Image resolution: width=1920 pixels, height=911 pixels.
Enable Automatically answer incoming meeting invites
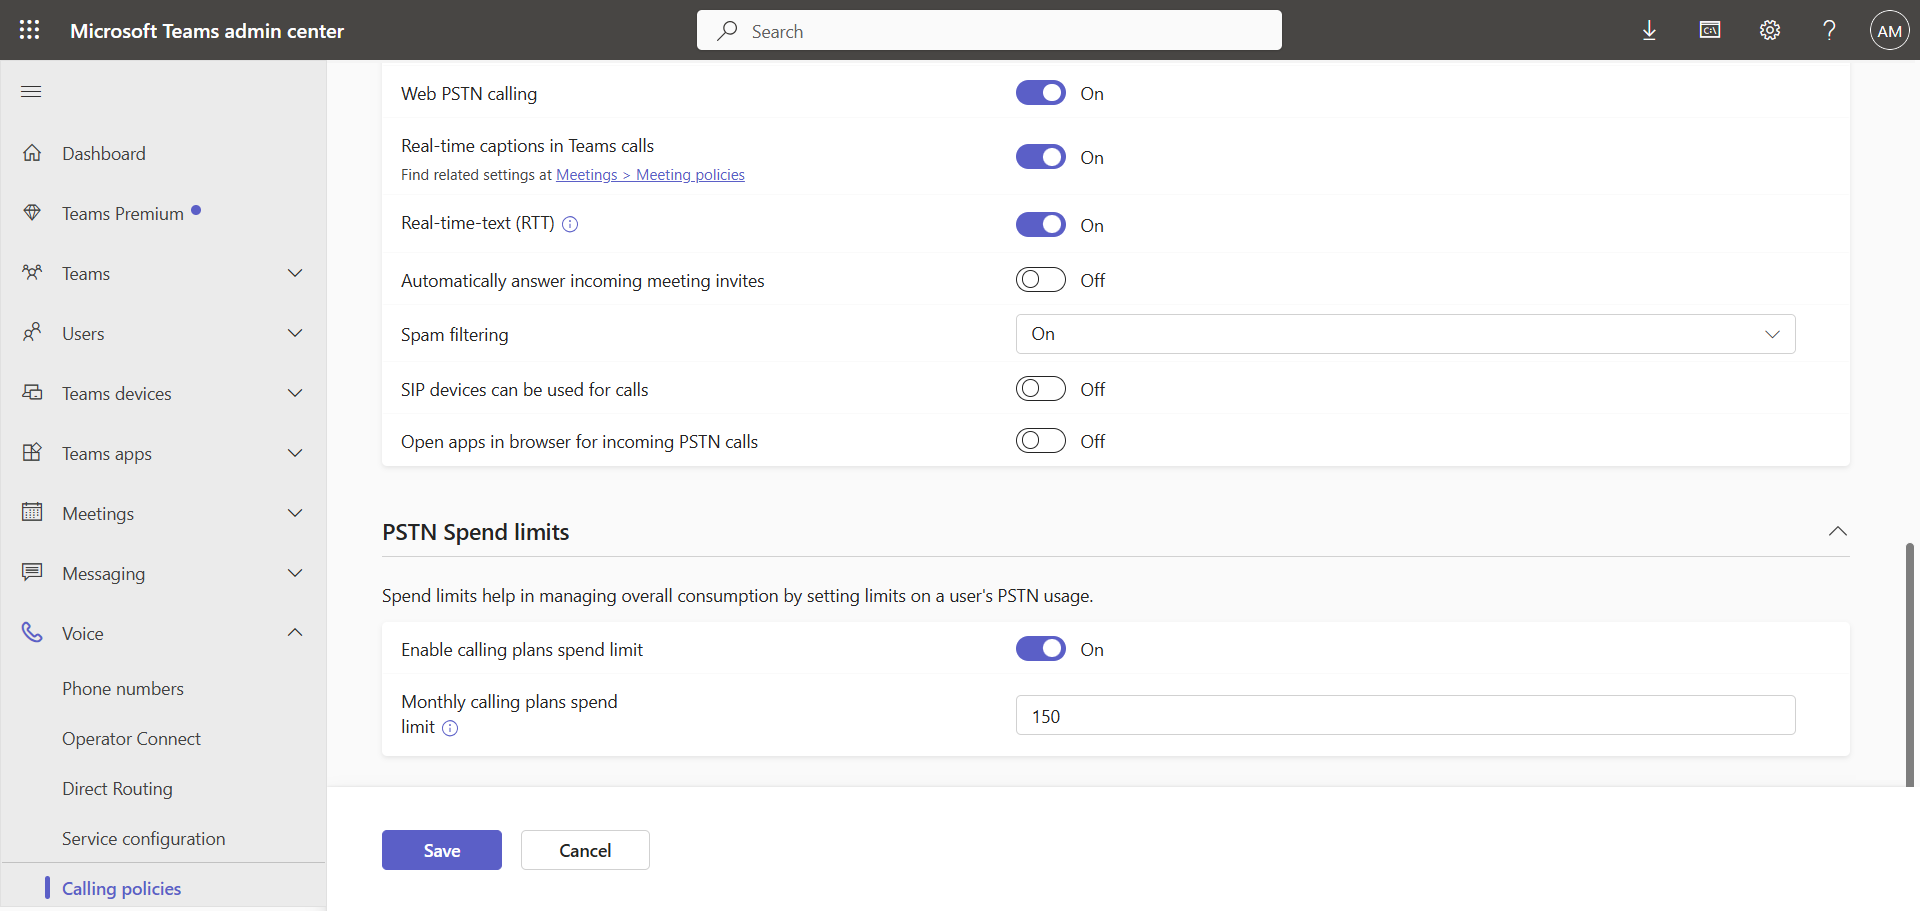pyautogui.click(x=1040, y=280)
